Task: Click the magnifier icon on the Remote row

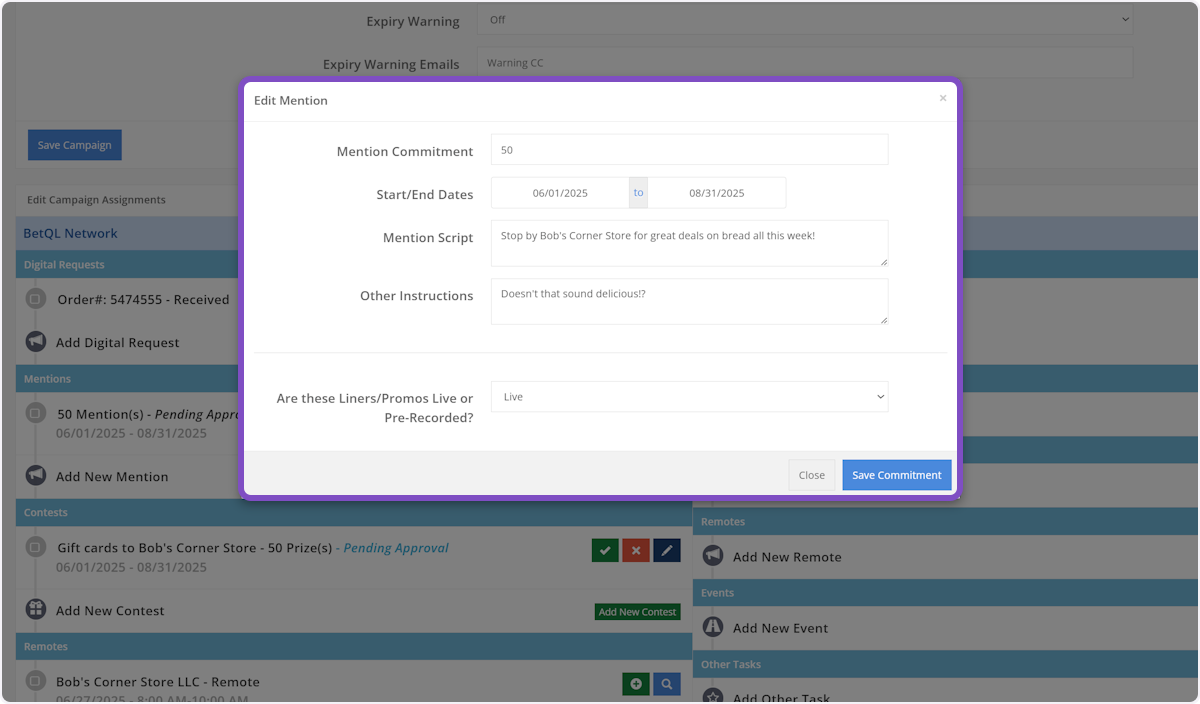Action: [667, 684]
